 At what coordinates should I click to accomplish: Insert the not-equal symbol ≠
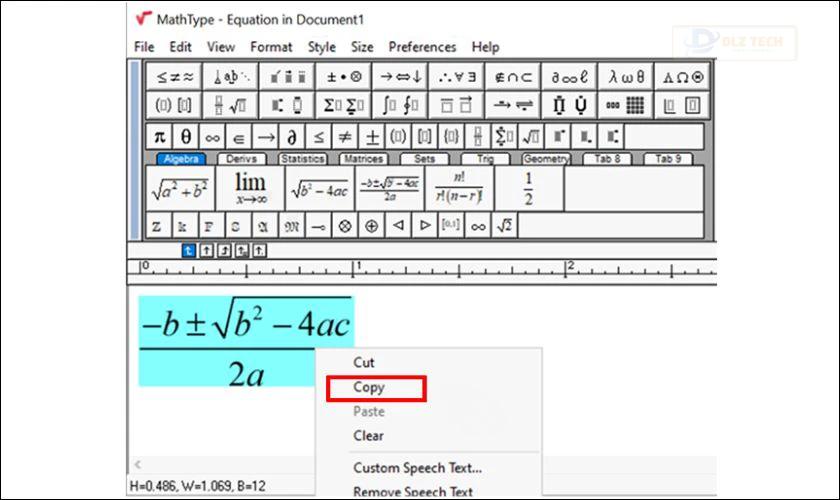pyautogui.click(x=346, y=137)
